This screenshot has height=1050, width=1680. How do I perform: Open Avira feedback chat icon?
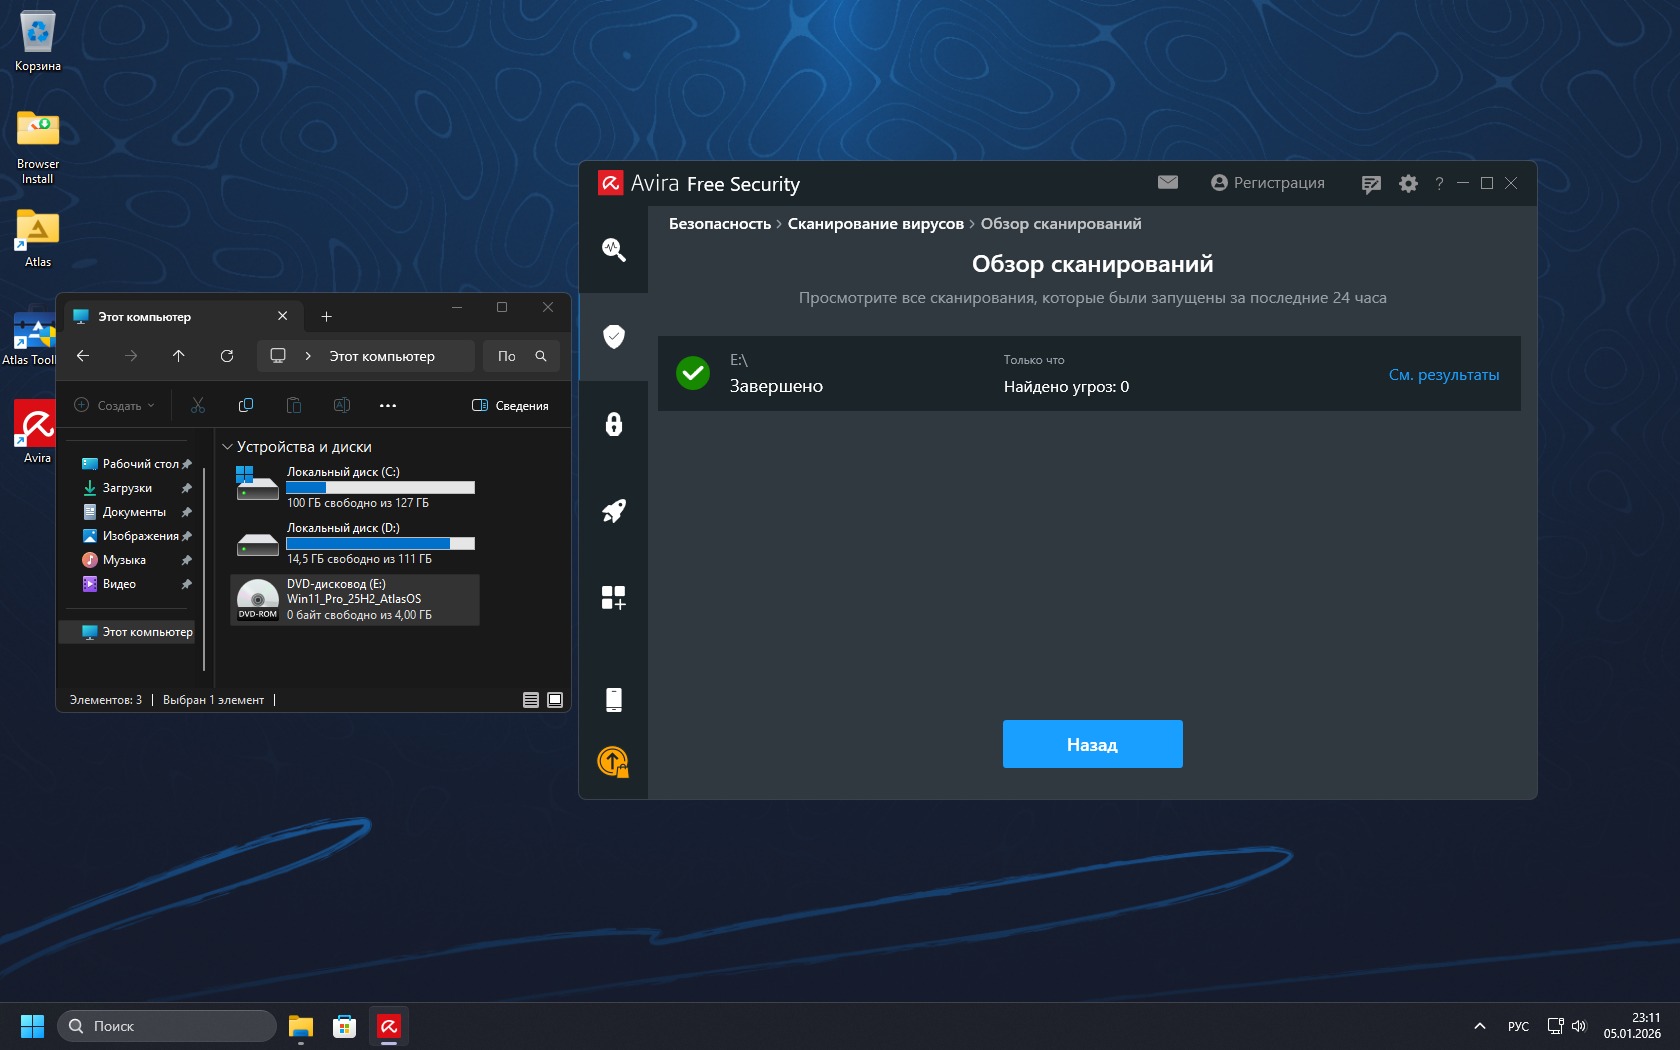tap(1371, 184)
